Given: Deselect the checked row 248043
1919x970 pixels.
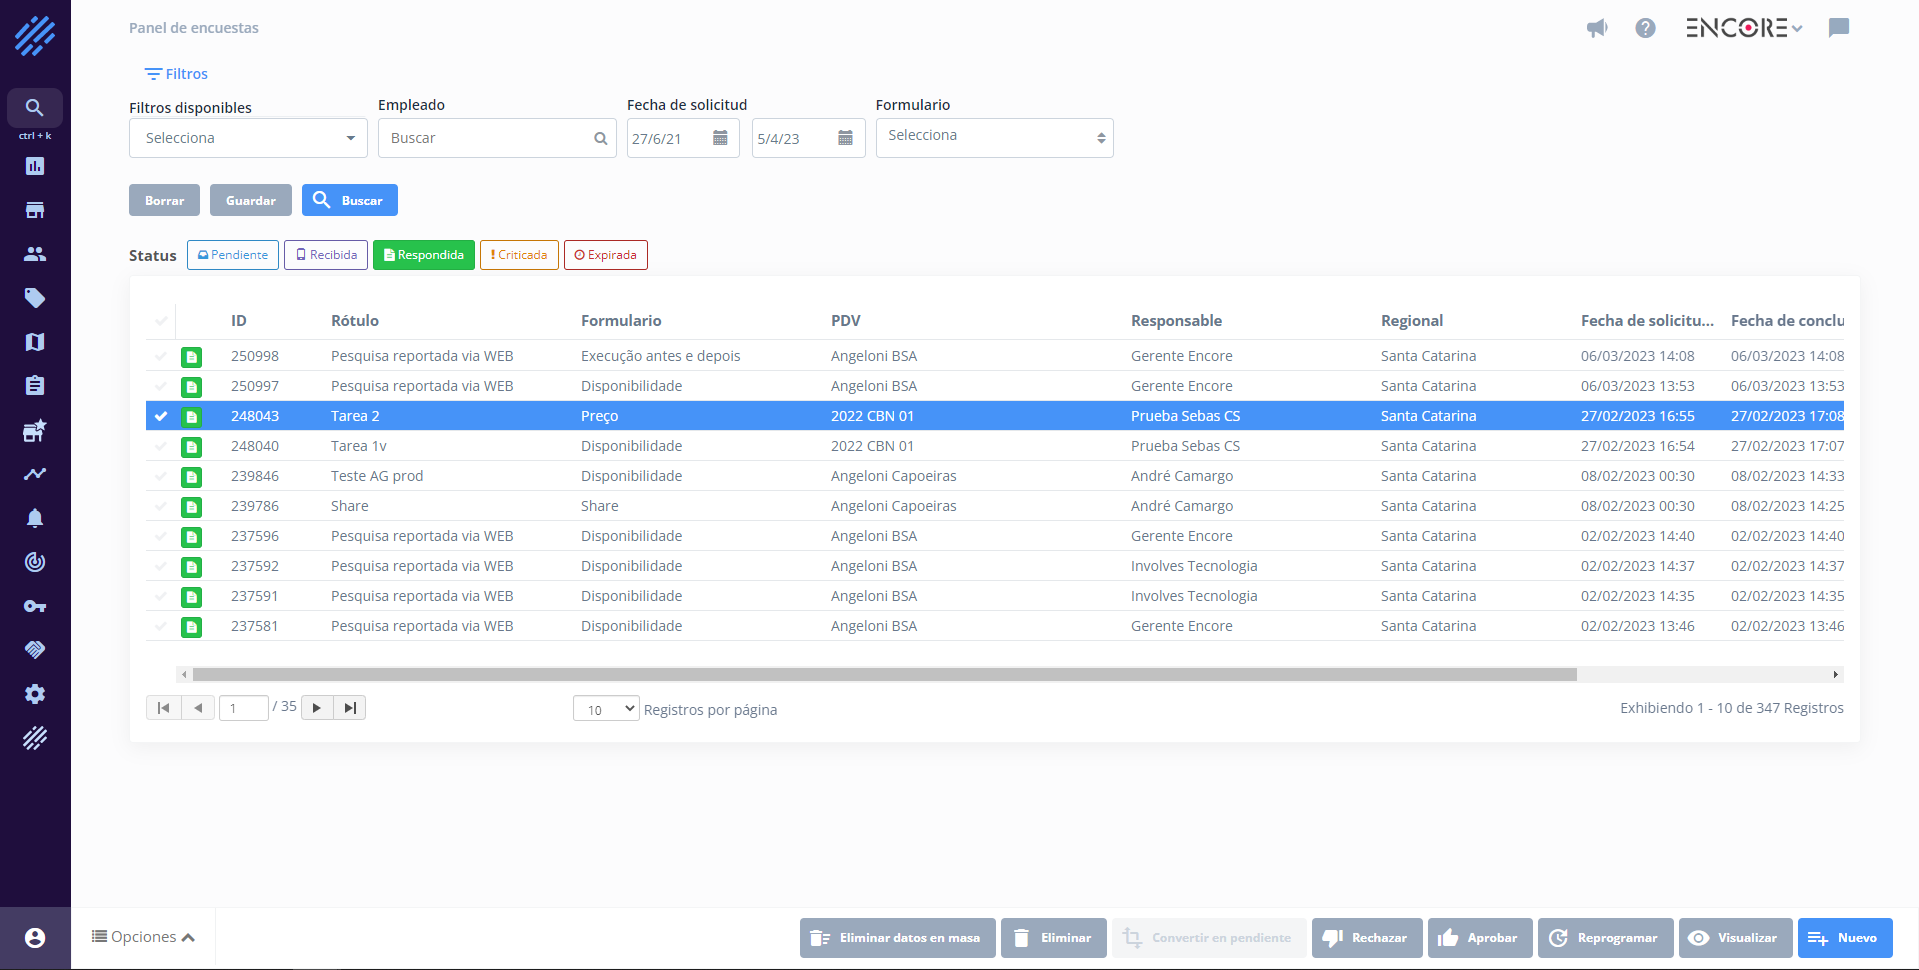Looking at the screenshot, I should [161, 416].
